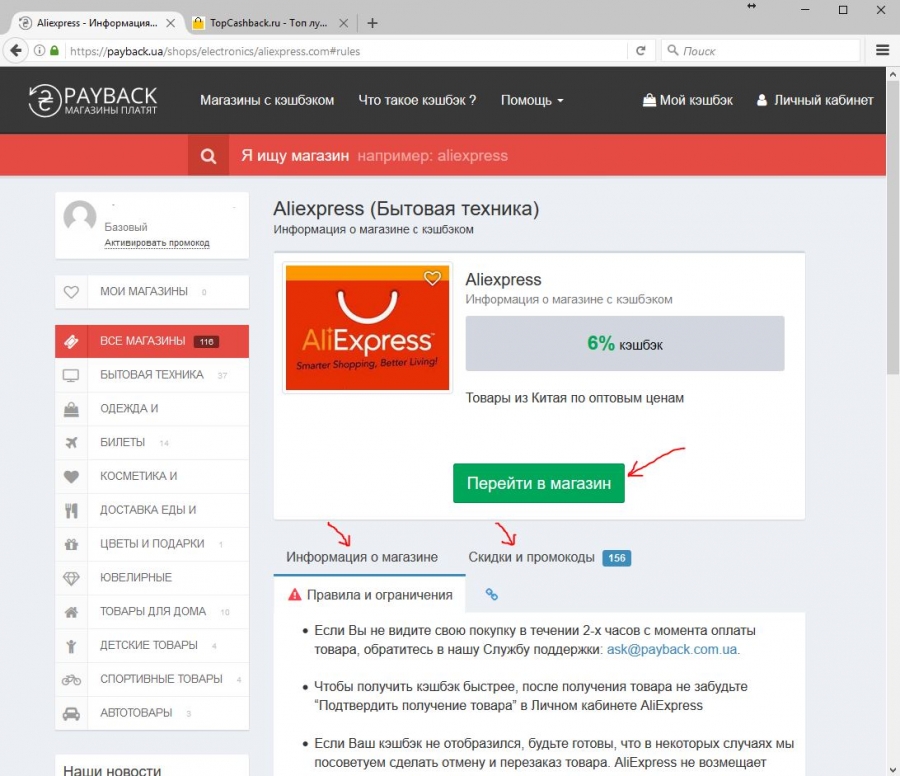Click the airplane icon beside Билеты
900x776 pixels.
point(71,443)
